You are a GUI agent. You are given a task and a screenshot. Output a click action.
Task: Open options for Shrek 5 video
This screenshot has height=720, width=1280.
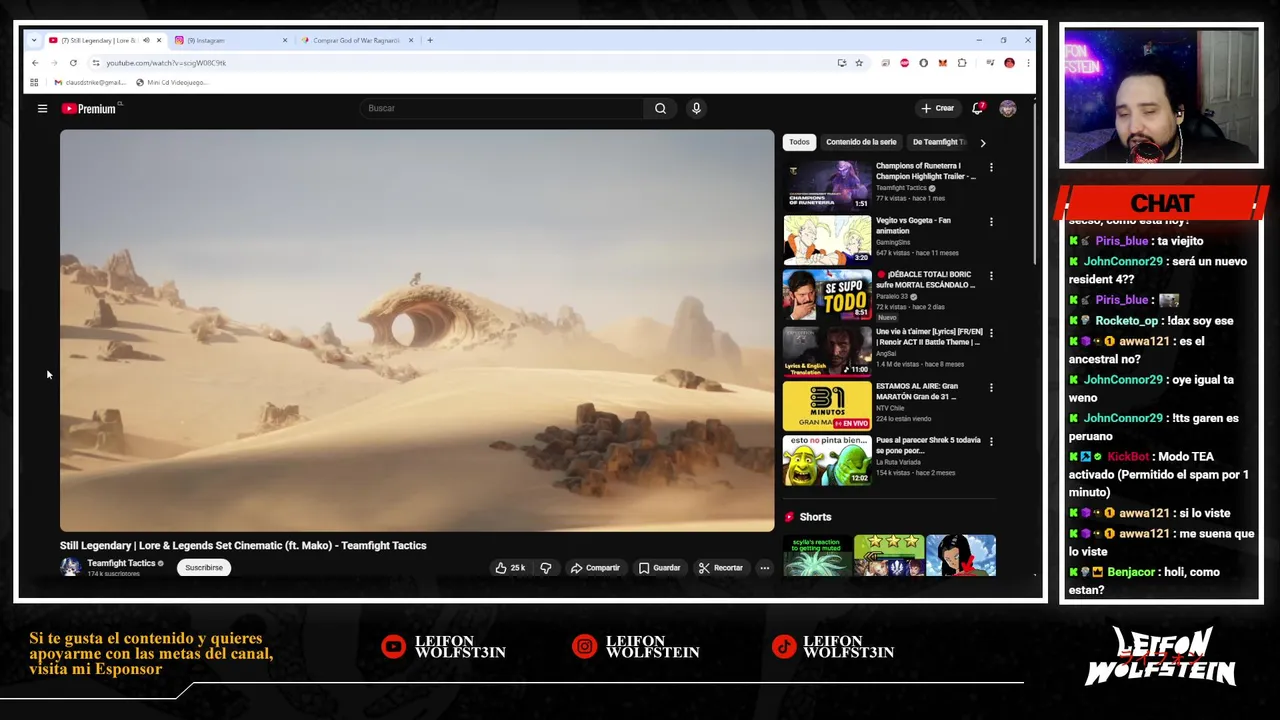(x=991, y=441)
